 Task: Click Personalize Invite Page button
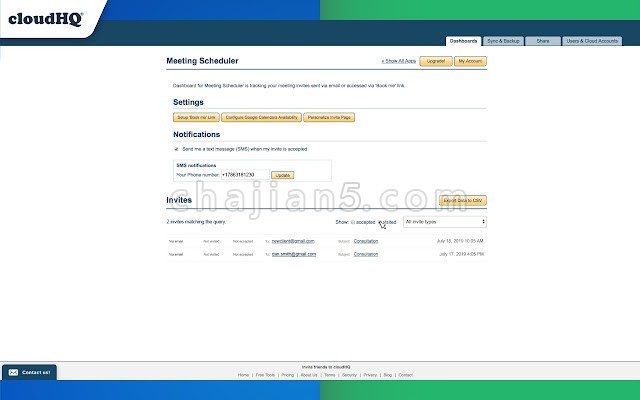point(329,118)
